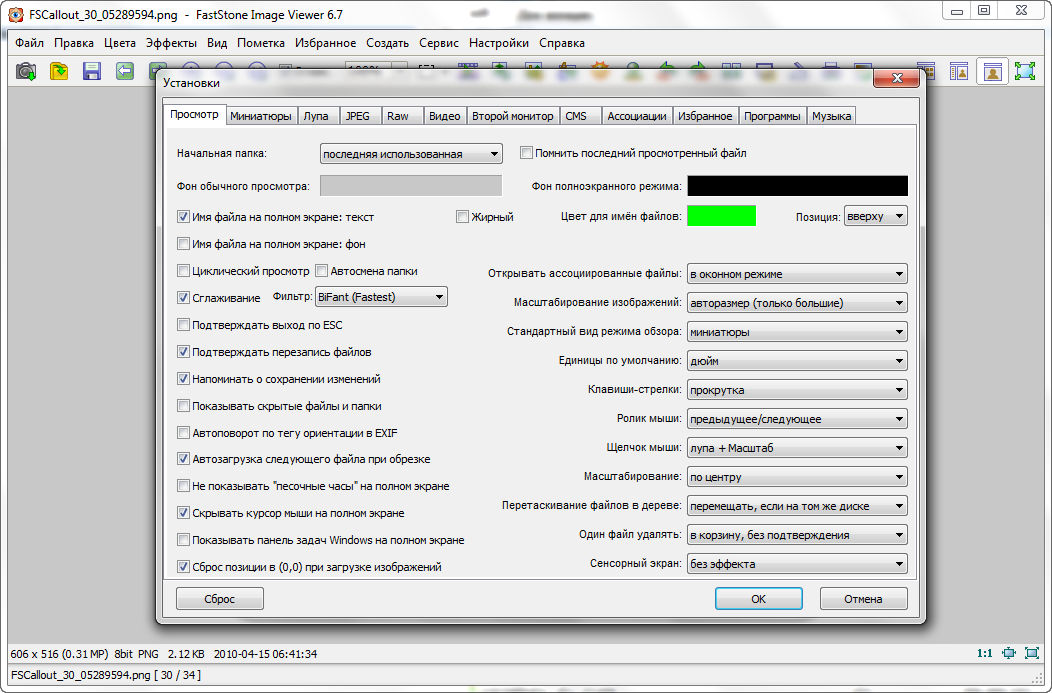
Task: Click the green file name color swatch
Action: pyautogui.click(x=721, y=216)
